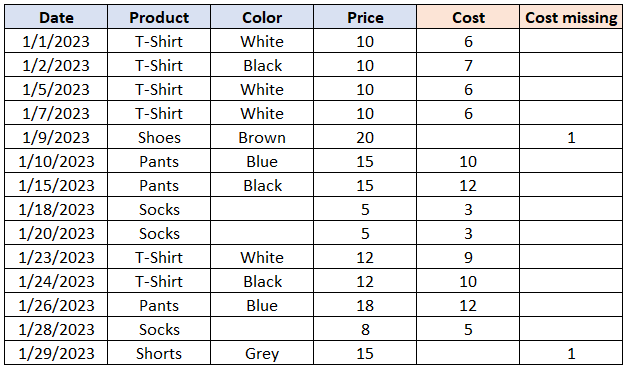This screenshot has height=367, width=627.
Task: Click the Color column header
Action: point(262,17)
